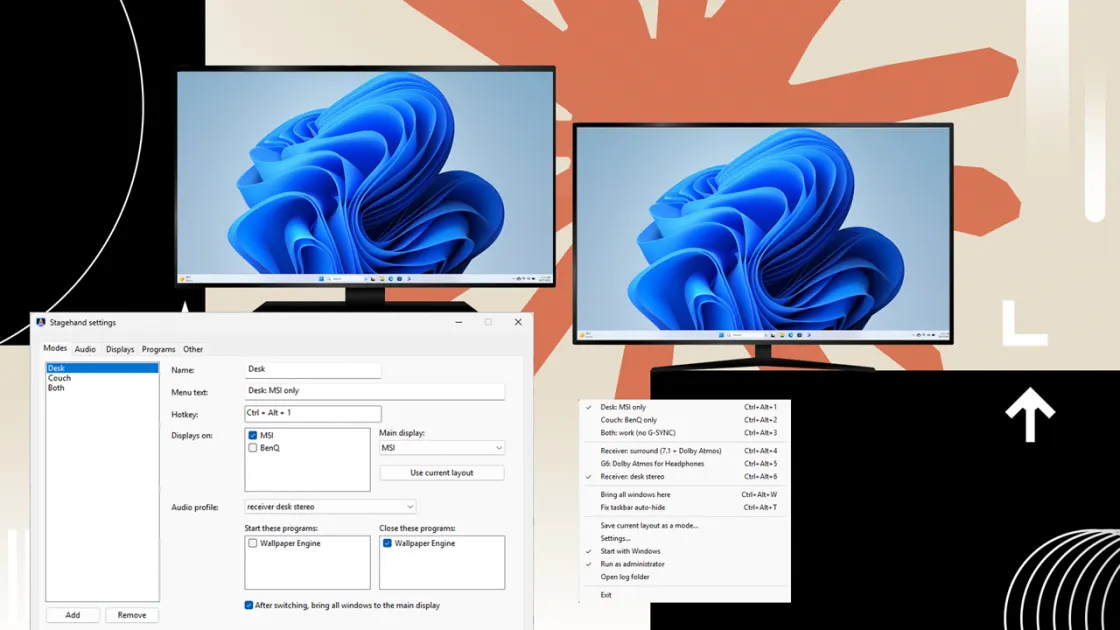The image size is (1120, 630).
Task: Click the Remove button below the modes list
Action: [131, 615]
